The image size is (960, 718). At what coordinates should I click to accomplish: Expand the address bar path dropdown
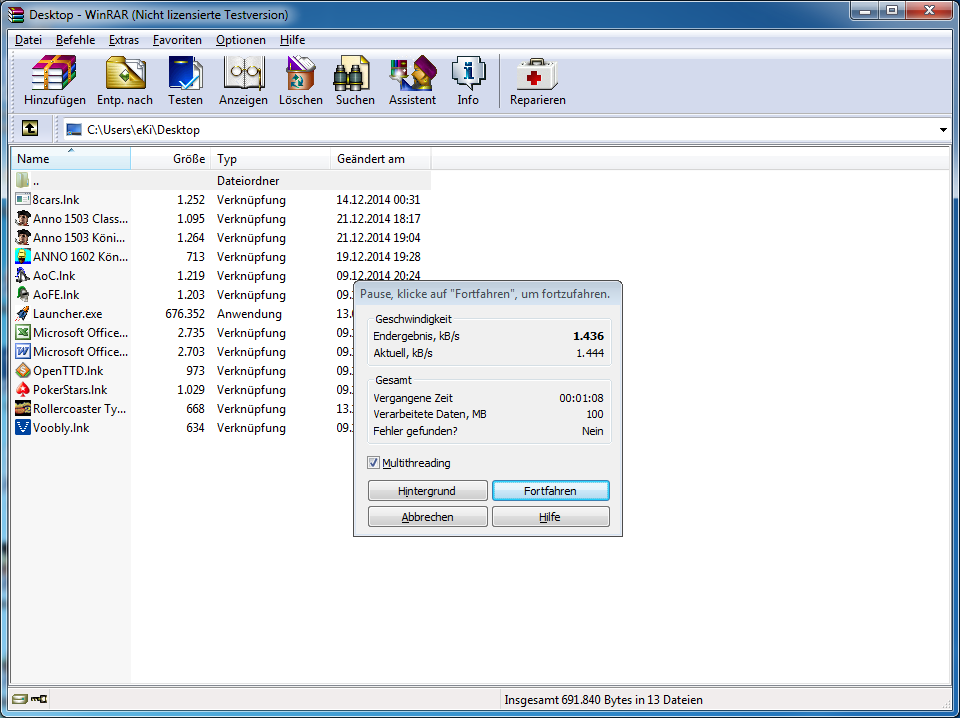click(x=943, y=129)
